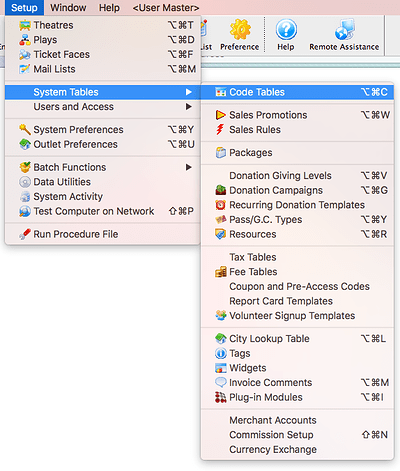This screenshot has height=471, width=400.
Task: Open the Tags info icon item
Action: click(220, 353)
